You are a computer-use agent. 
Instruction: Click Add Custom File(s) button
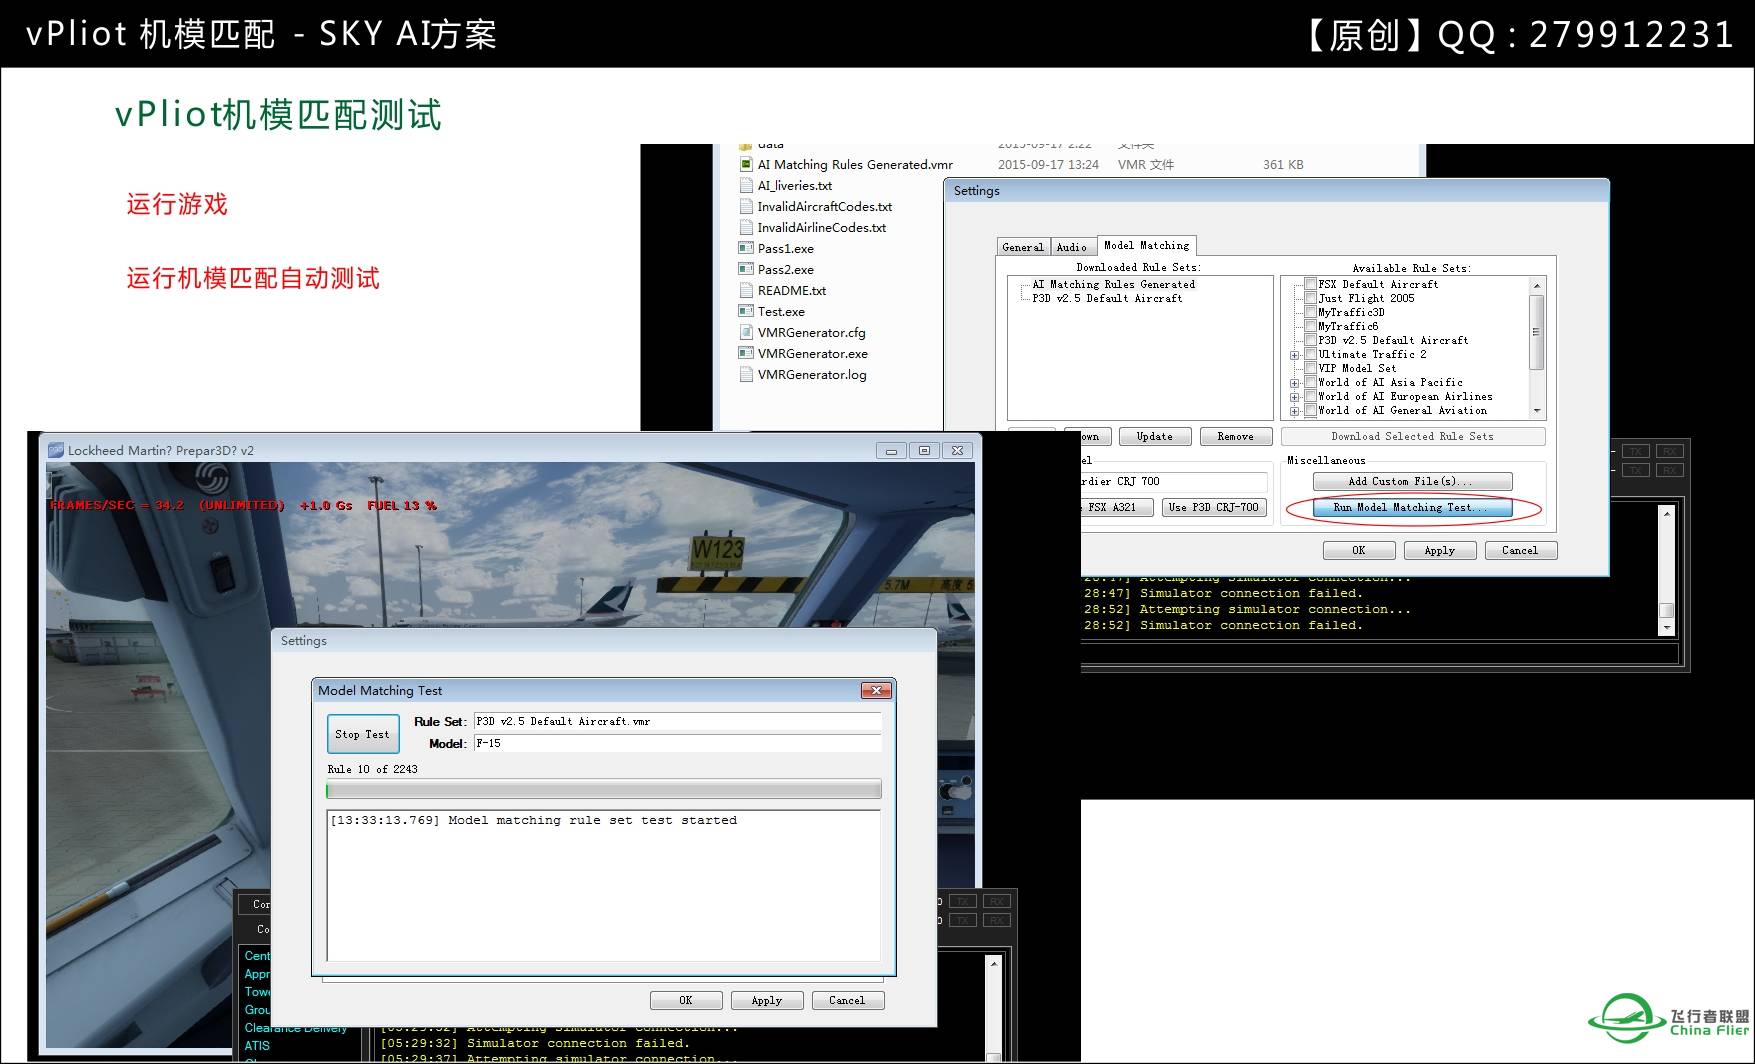point(1412,481)
